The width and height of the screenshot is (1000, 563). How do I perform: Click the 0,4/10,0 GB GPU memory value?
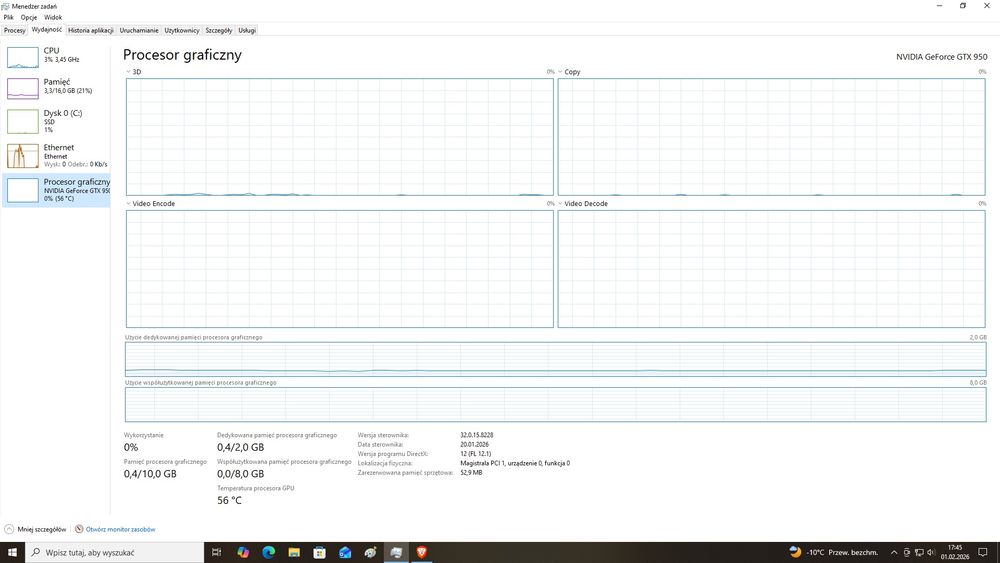pyautogui.click(x=150, y=474)
